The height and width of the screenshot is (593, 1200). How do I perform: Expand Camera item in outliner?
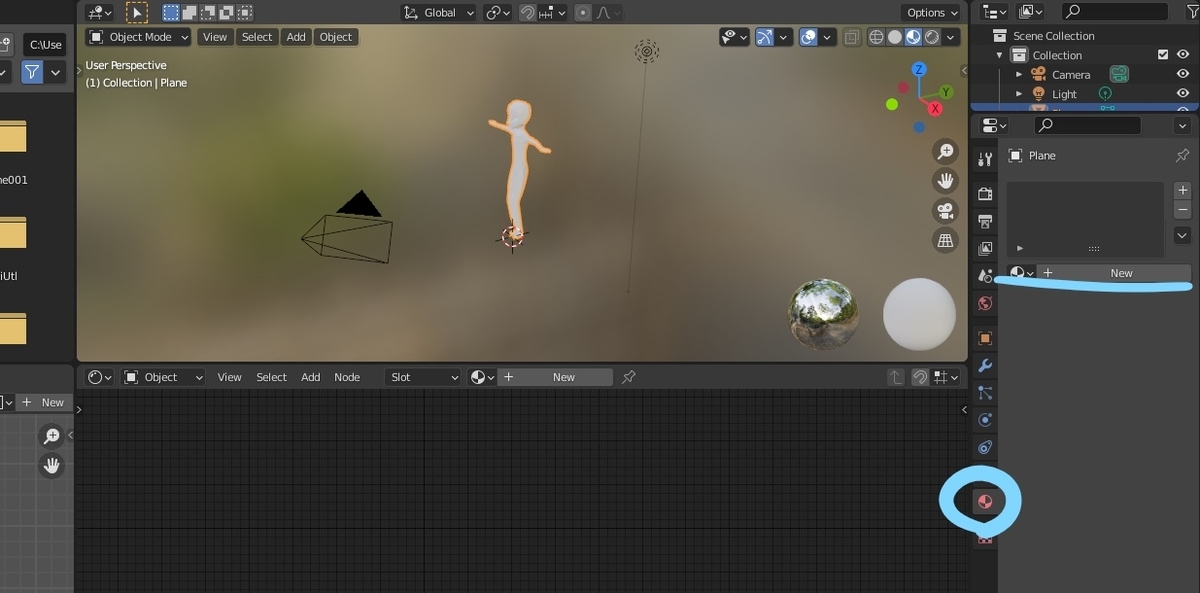click(x=1019, y=75)
